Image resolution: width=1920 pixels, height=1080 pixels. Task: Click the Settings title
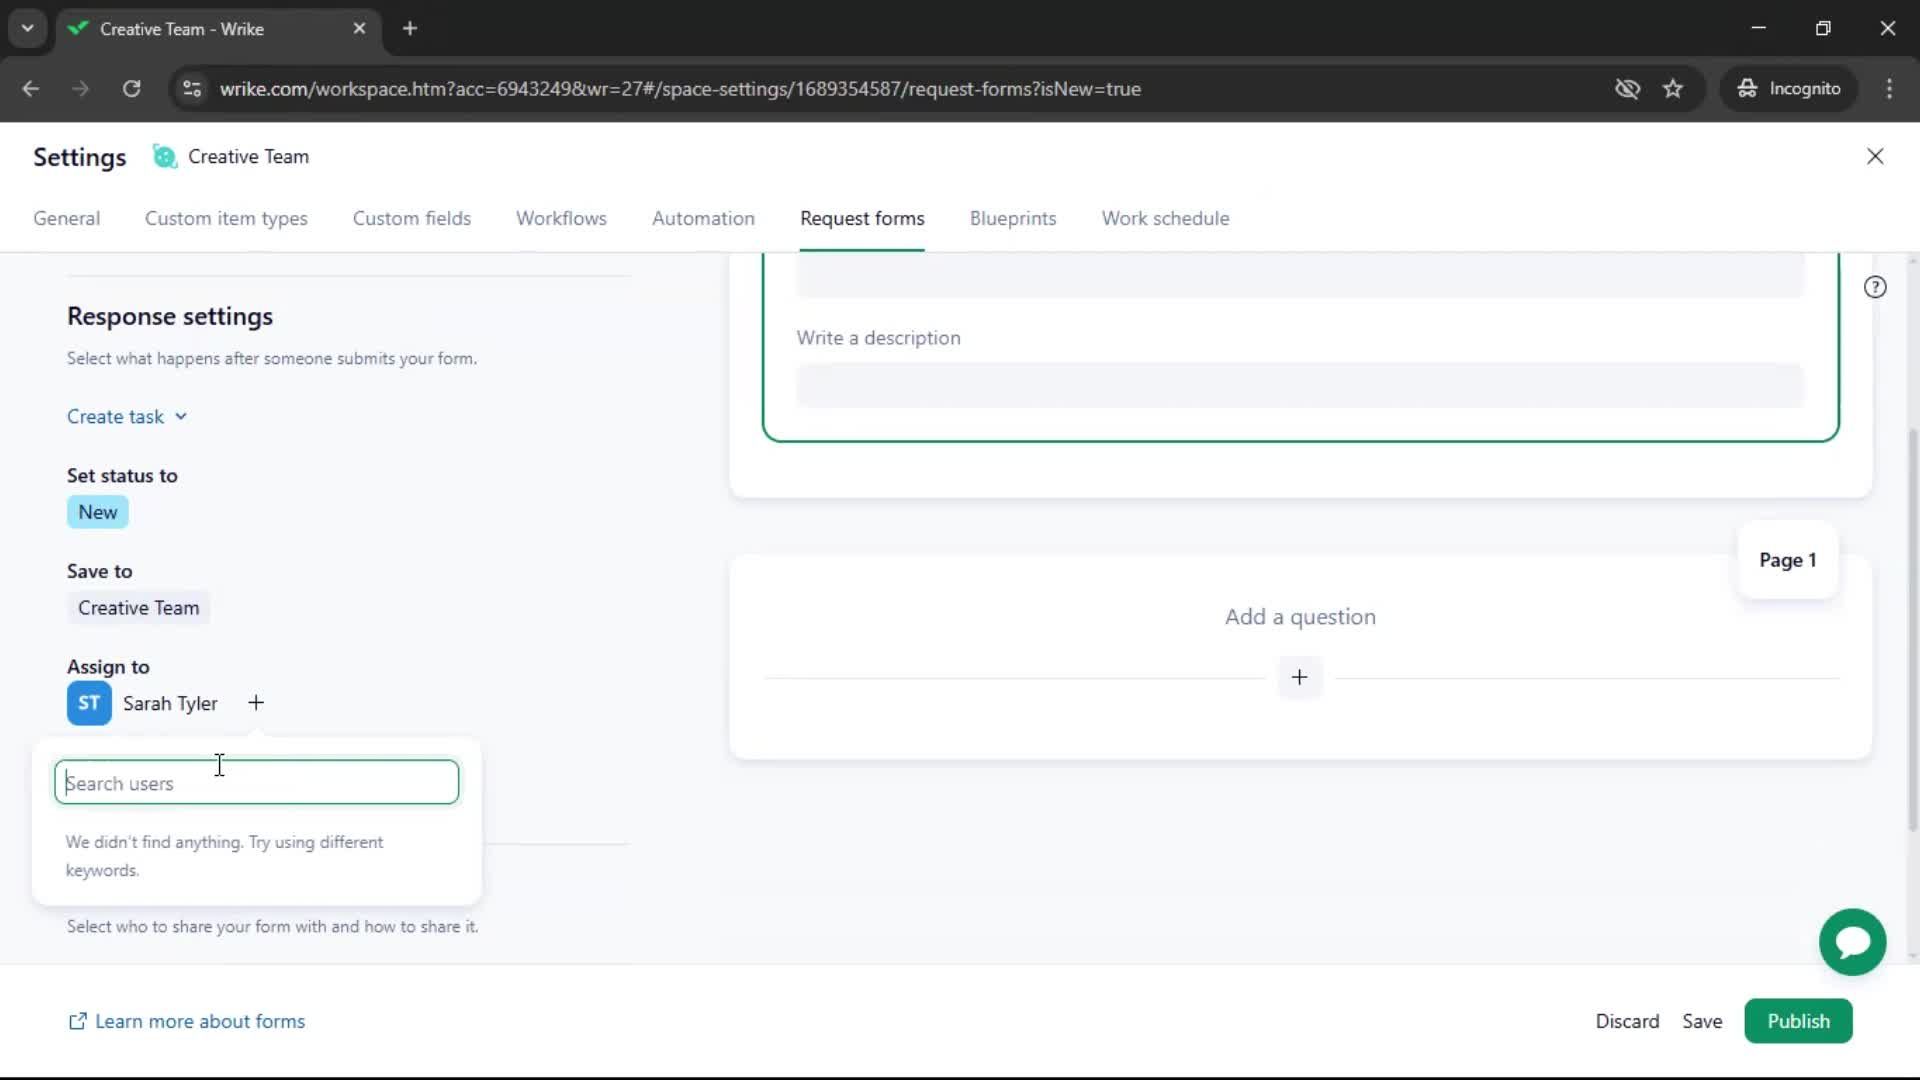point(80,157)
